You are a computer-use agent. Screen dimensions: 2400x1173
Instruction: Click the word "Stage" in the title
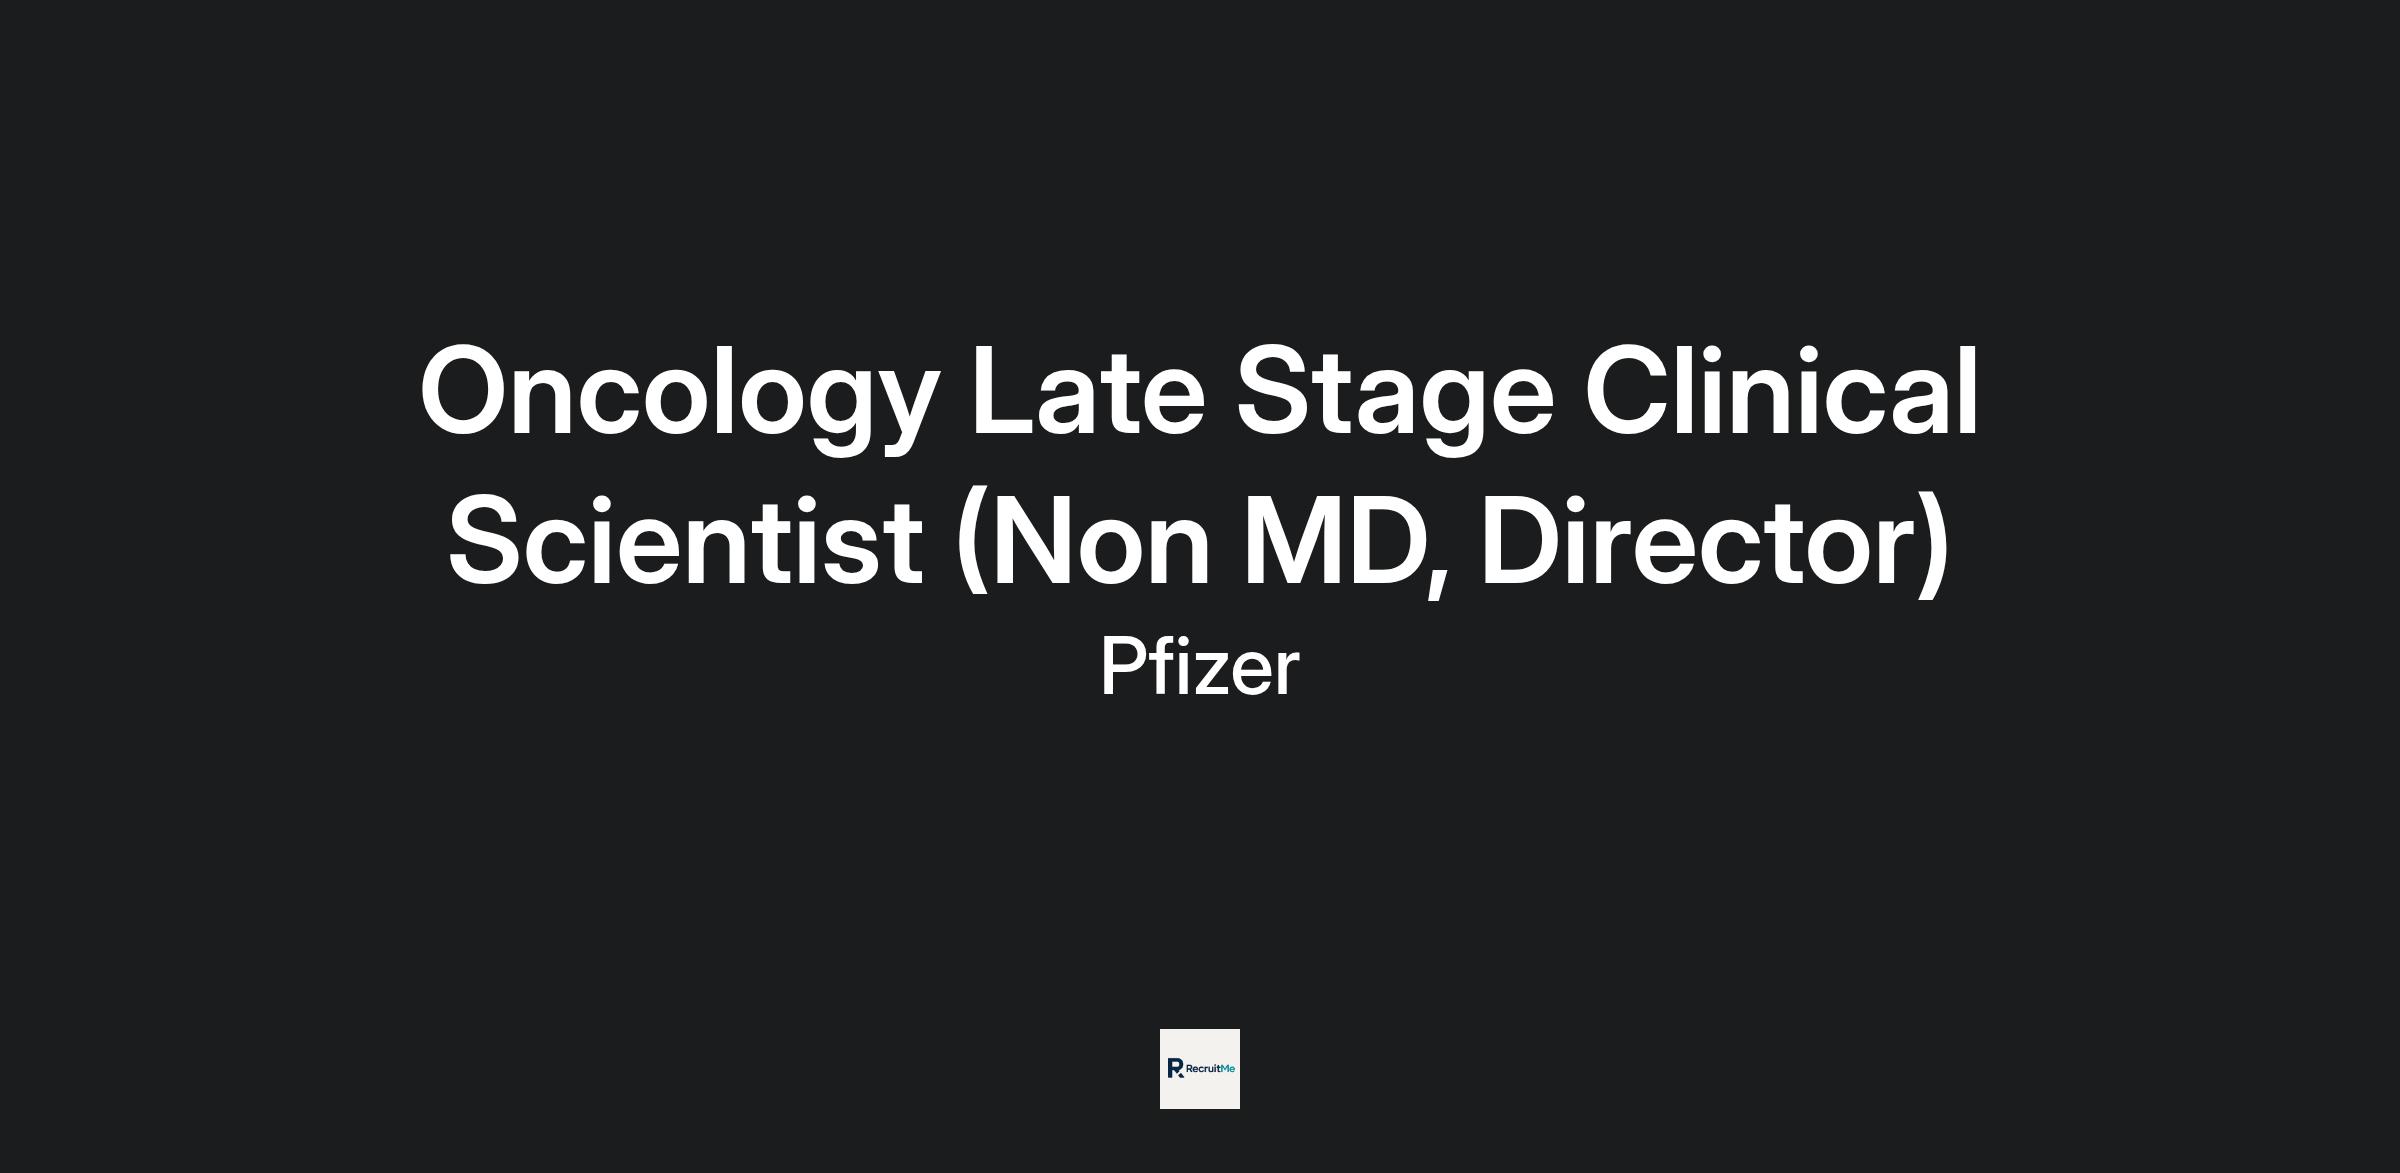[1395, 392]
